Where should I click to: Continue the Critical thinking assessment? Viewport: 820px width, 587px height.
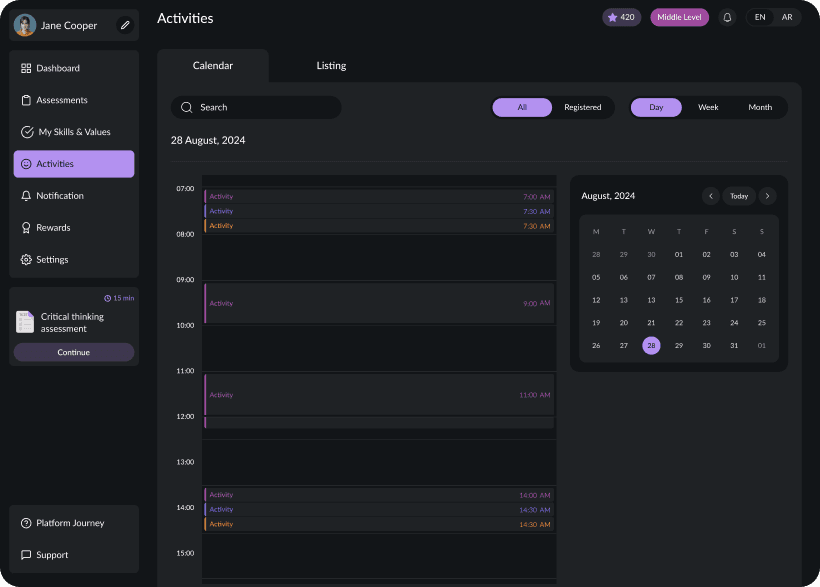[x=74, y=352]
